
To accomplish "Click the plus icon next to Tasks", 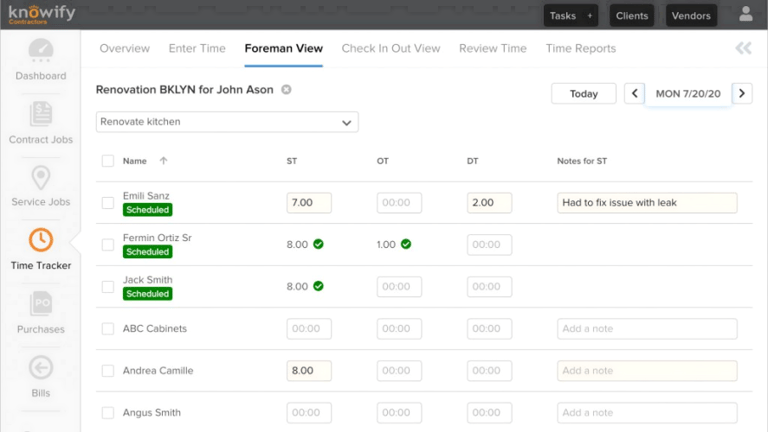I will [590, 16].
